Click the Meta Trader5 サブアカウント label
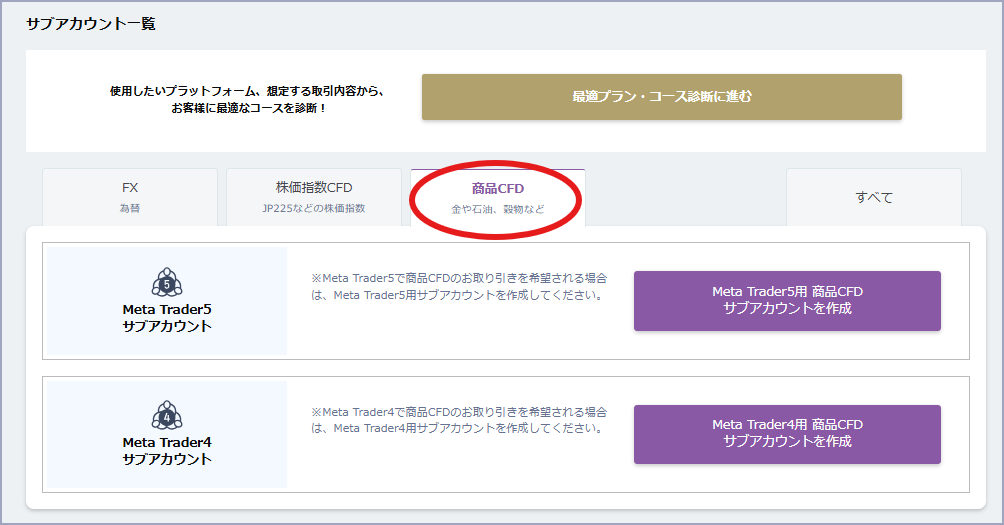 coord(167,318)
